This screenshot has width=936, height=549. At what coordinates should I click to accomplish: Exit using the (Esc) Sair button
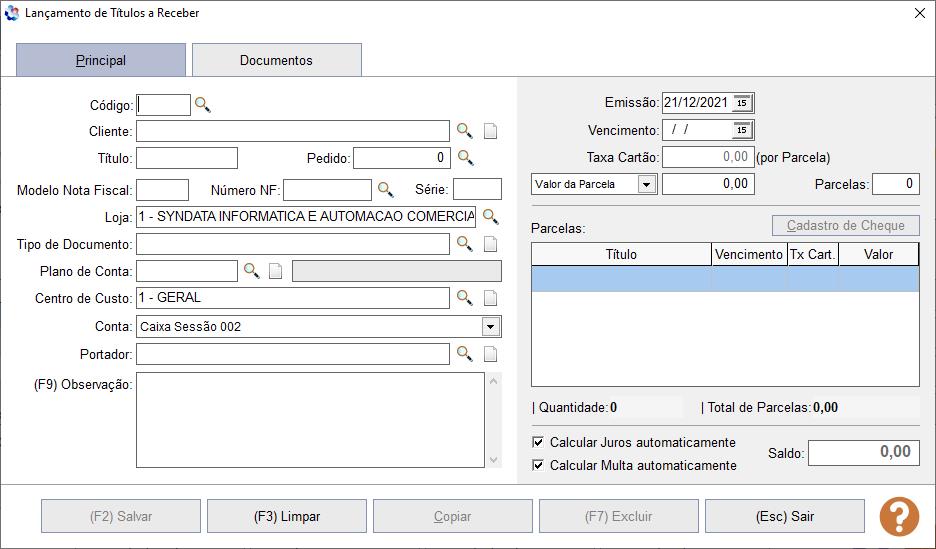(784, 516)
